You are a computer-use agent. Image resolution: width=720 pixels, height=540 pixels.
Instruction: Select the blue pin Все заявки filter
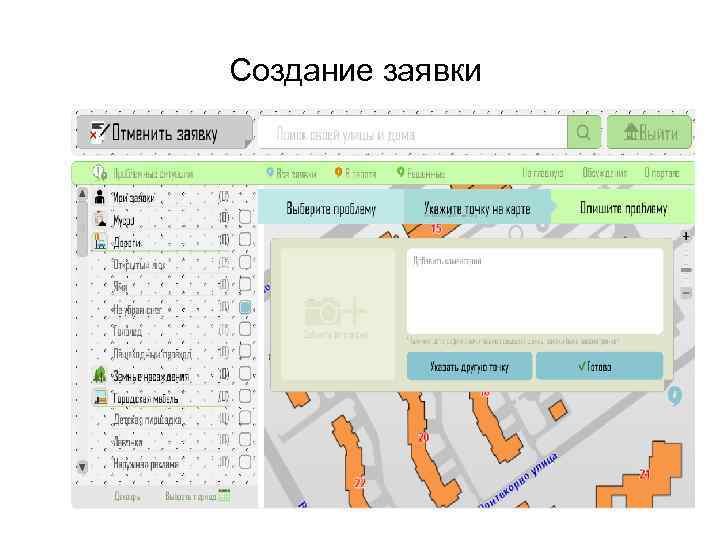(292, 173)
